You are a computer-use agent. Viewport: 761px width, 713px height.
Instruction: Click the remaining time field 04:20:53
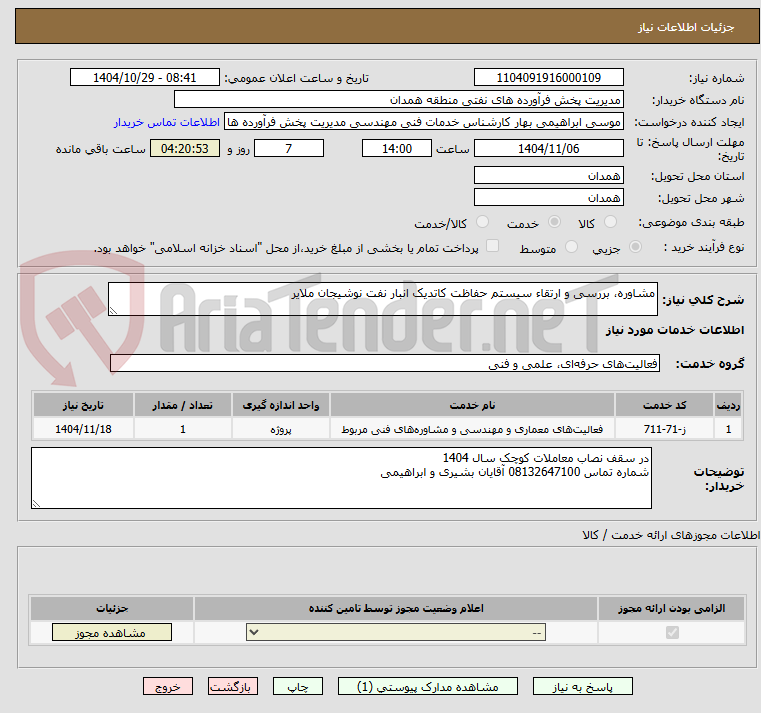pyautogui.click(x=184, y=149)
